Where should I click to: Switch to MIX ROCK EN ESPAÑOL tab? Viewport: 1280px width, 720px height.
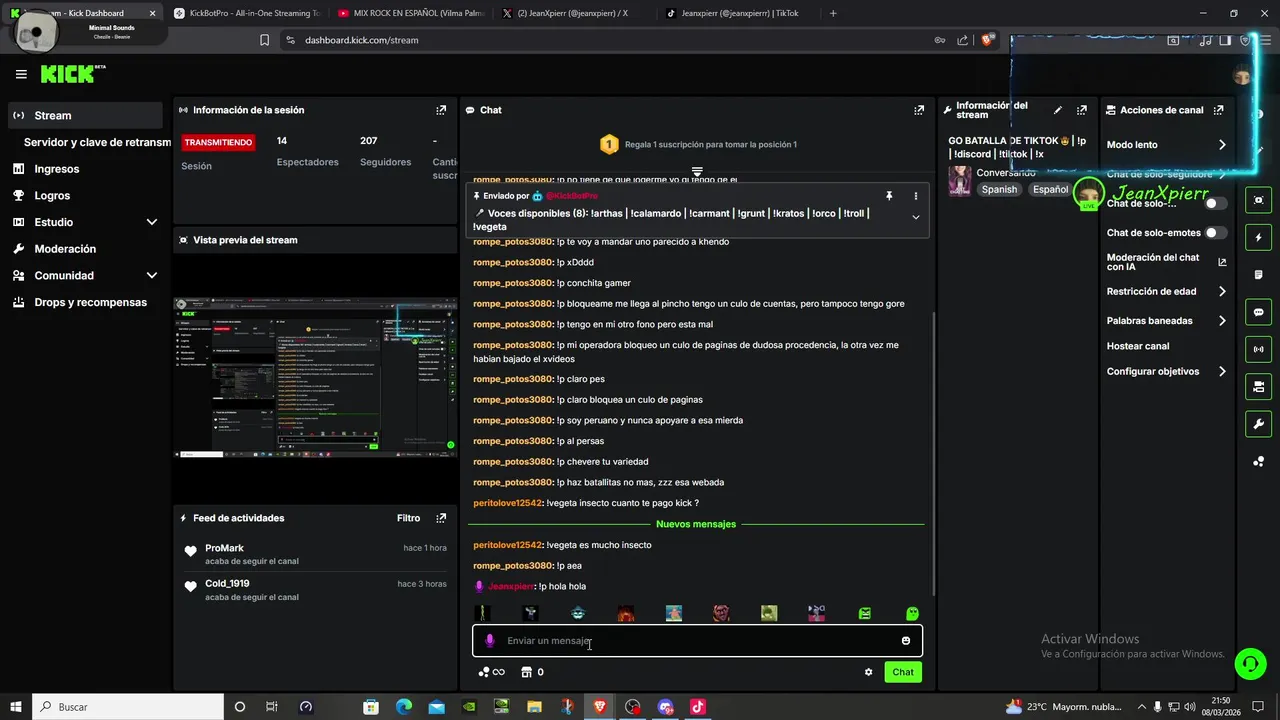tap(410, 13)
